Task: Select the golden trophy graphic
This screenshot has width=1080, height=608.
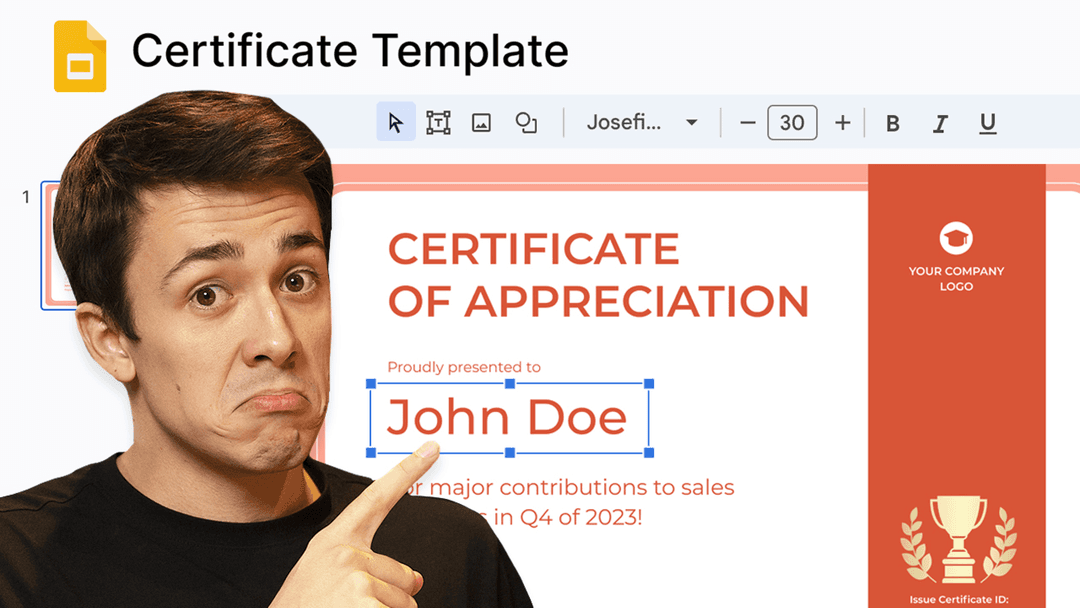Action: pyautogui.click(x=958, y=539)
